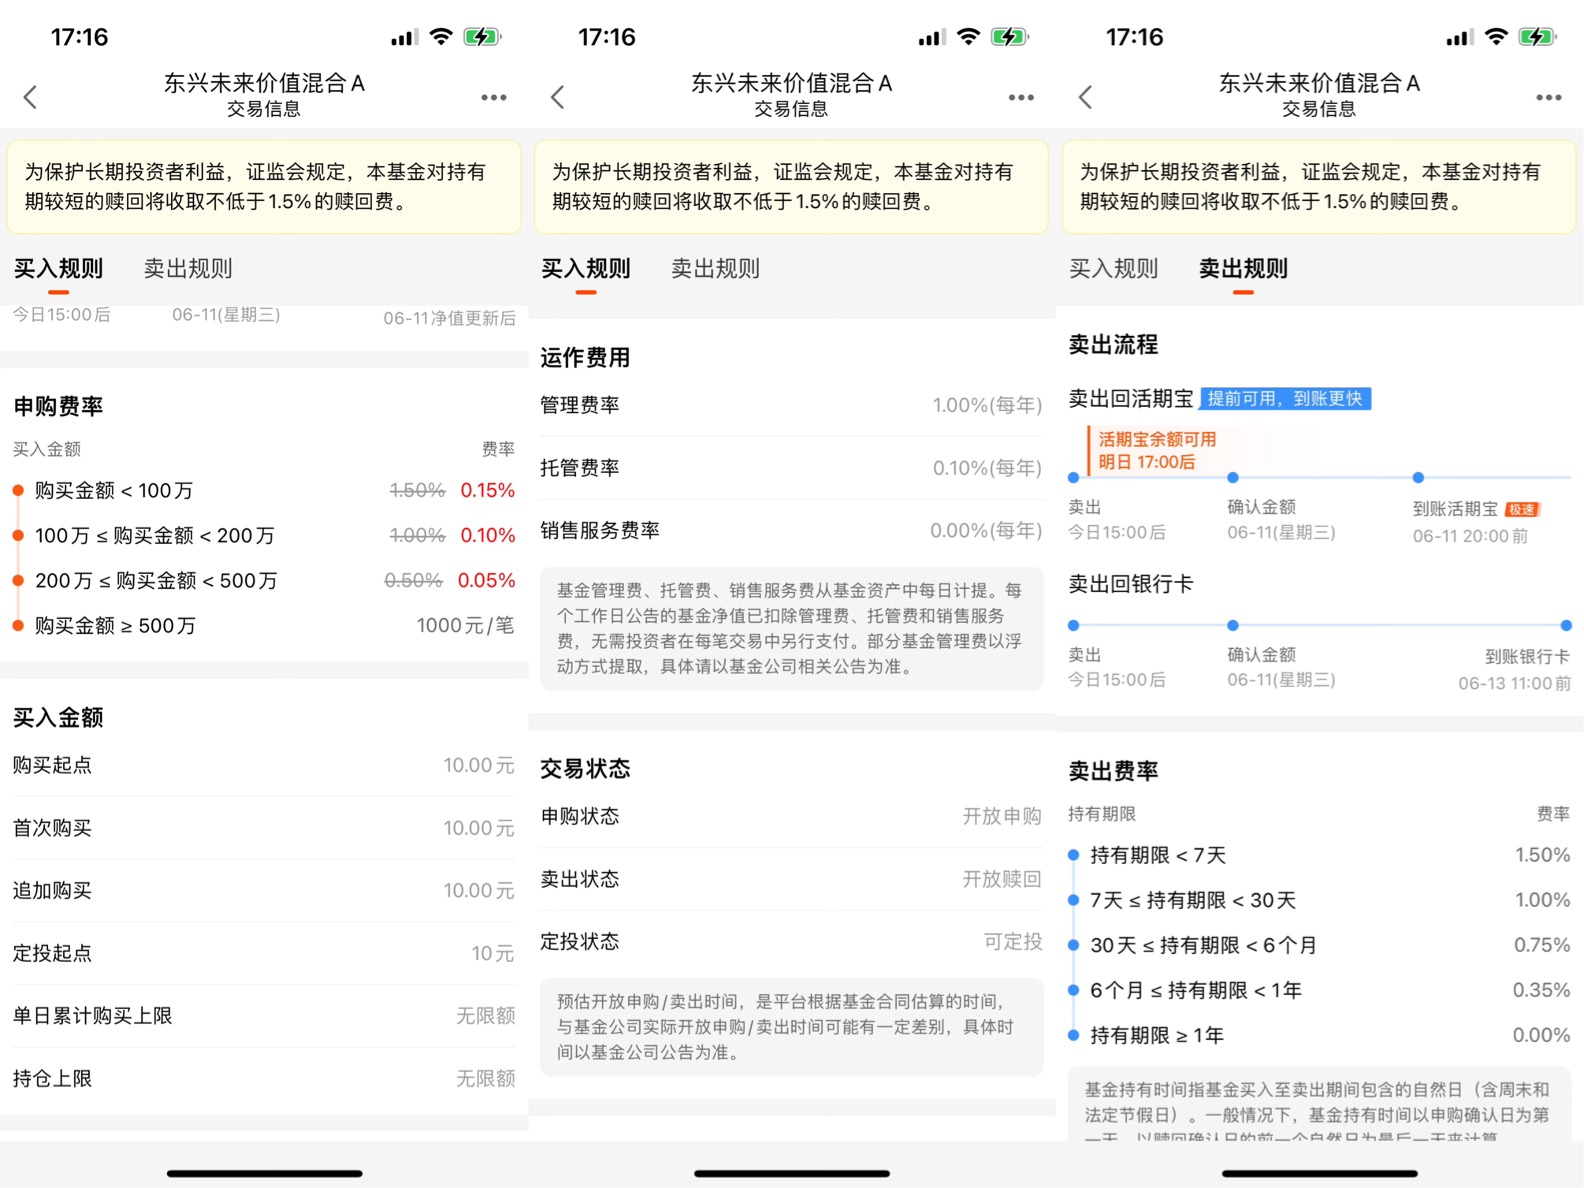This screenshot has width=1584, height=1188.
Task: Tap 卖出回银行卡 heading
Action: coord(1131,584)
